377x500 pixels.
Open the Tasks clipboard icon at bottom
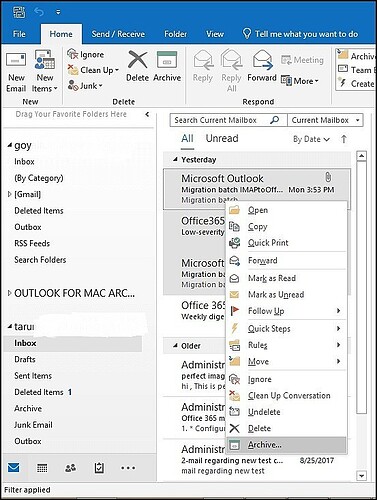[x=99, y=468]
